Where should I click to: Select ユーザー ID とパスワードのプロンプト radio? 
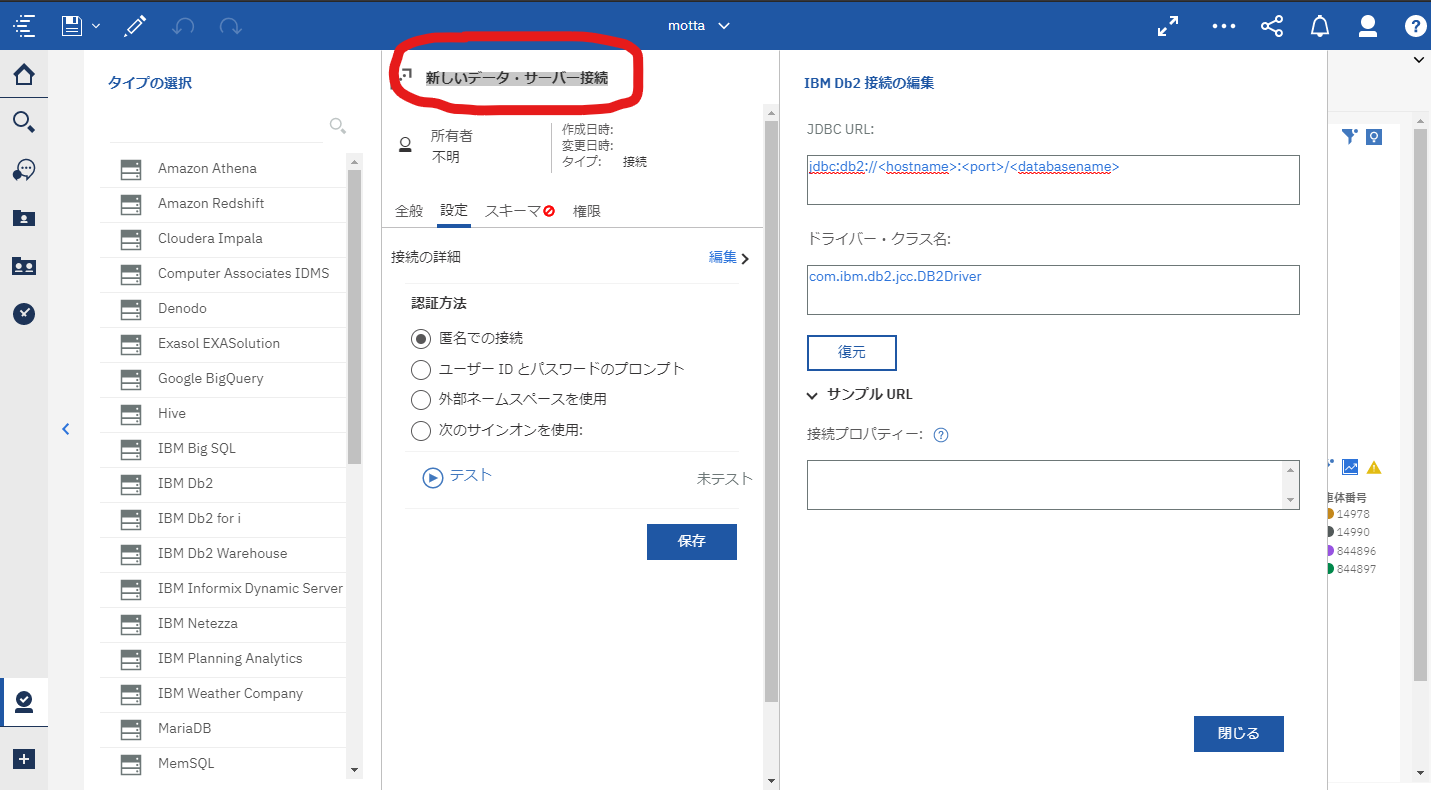pos(421,369)
